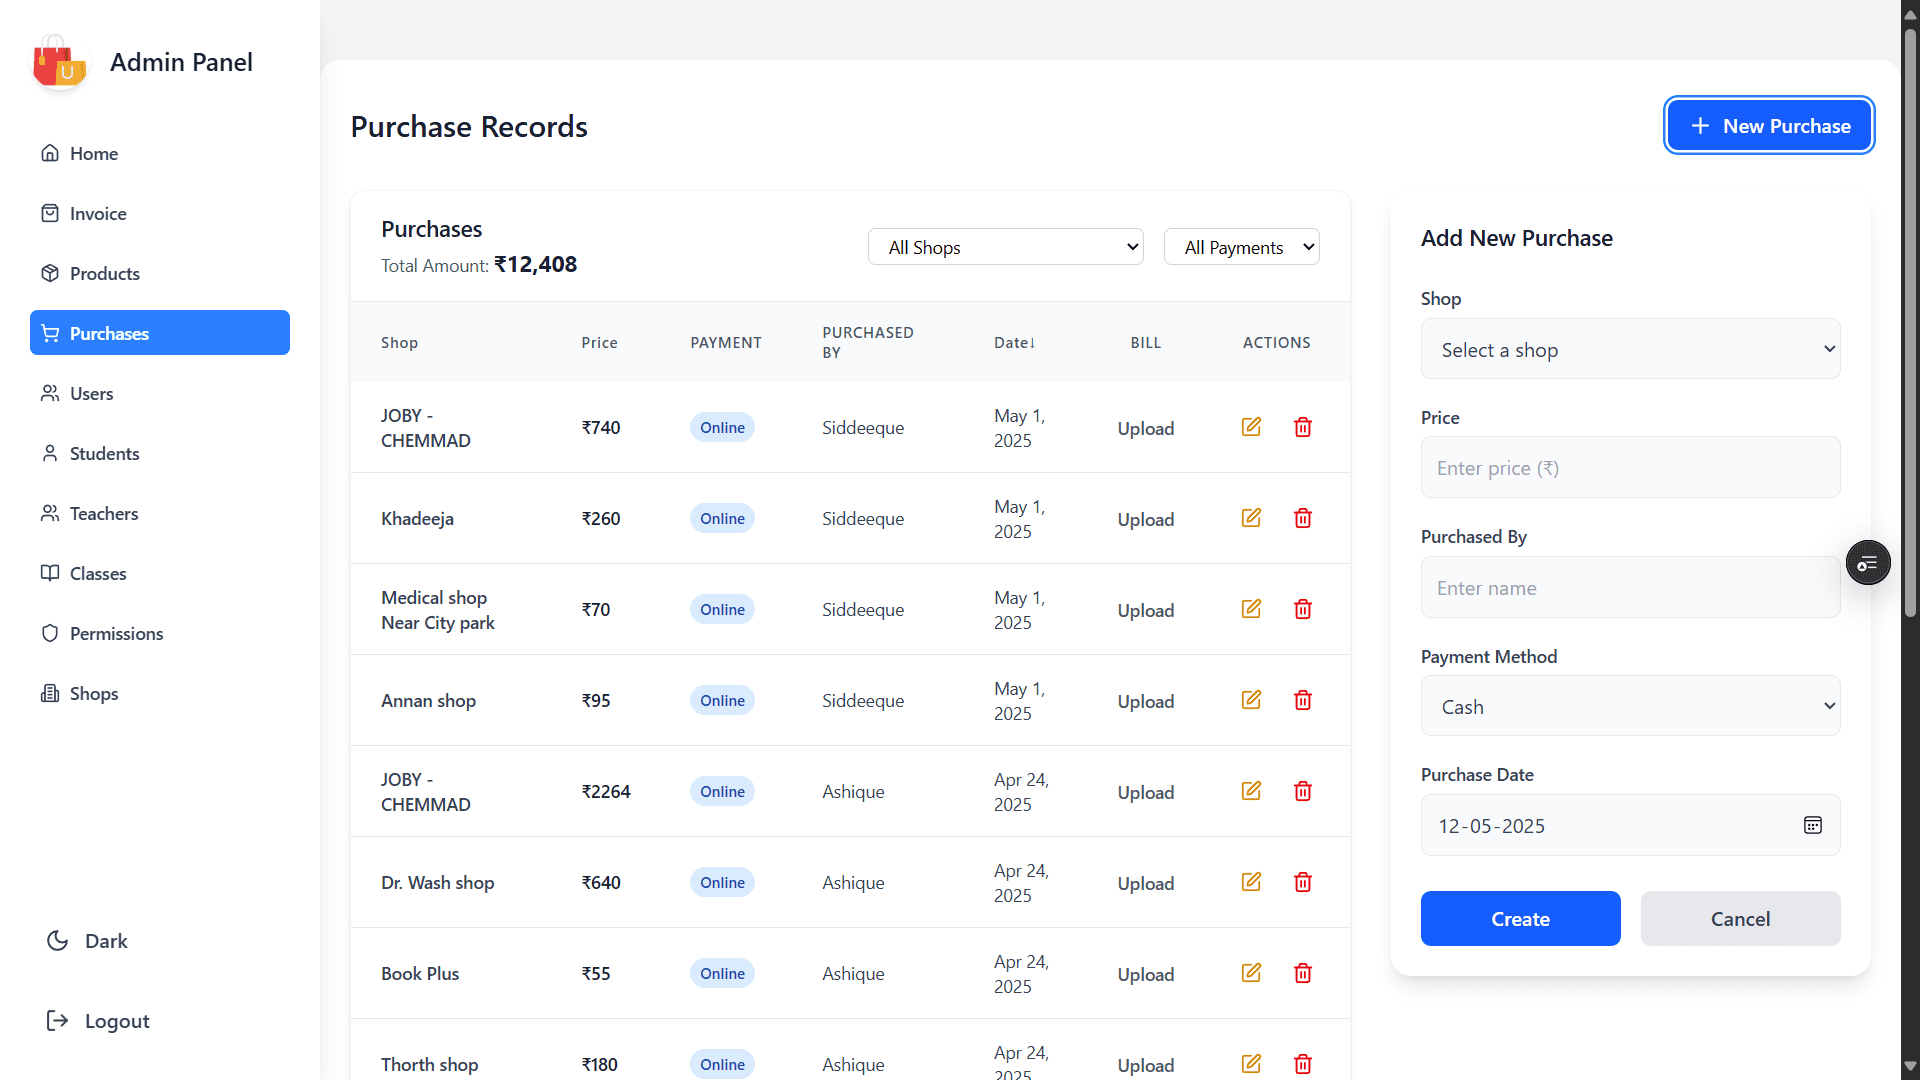Viewport: 1920px width, 1080px height.
Task: Upload bill for Dr. Wash shop purchase
Action: coord(1145,883)
